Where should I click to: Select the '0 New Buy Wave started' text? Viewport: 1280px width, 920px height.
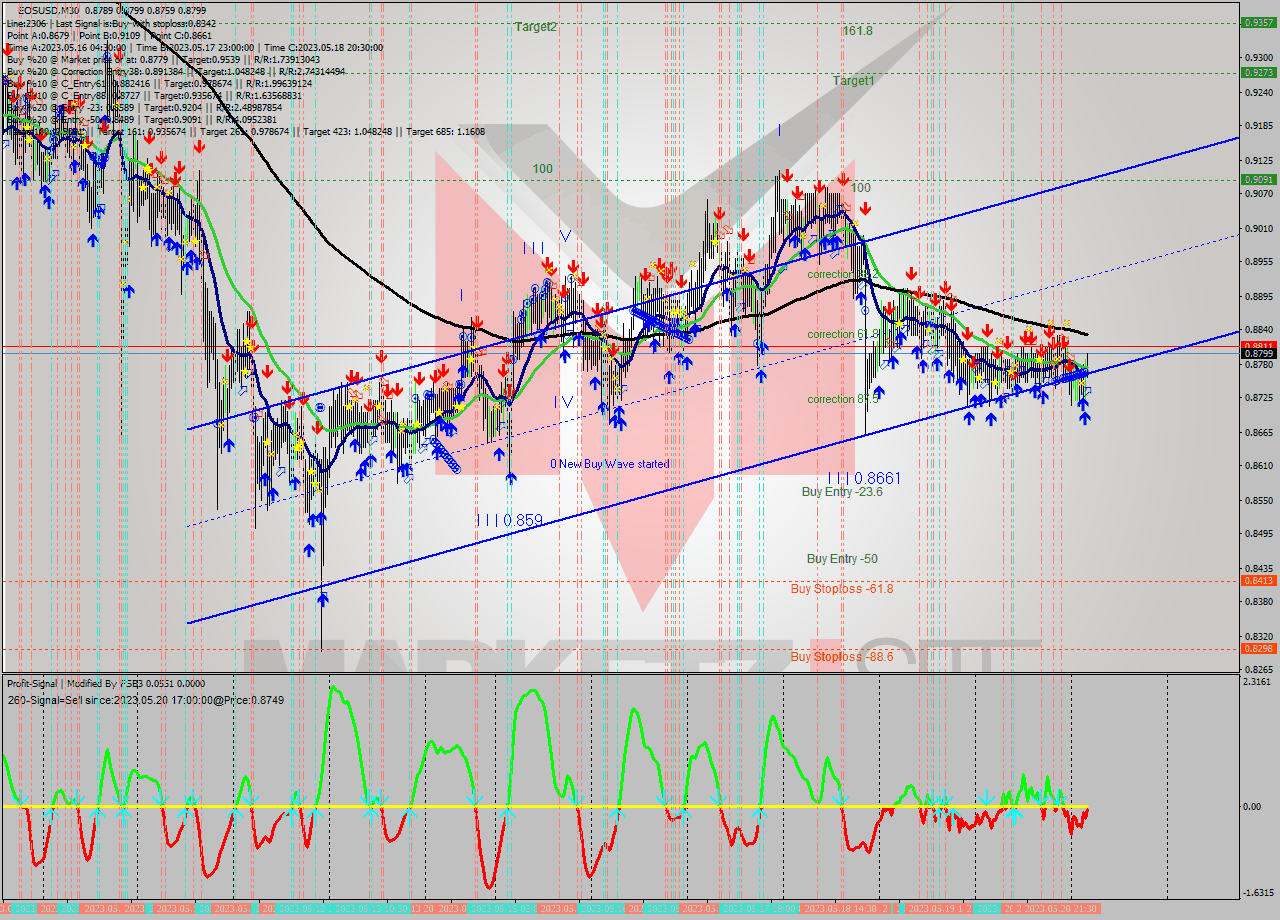tap(610, 464)
